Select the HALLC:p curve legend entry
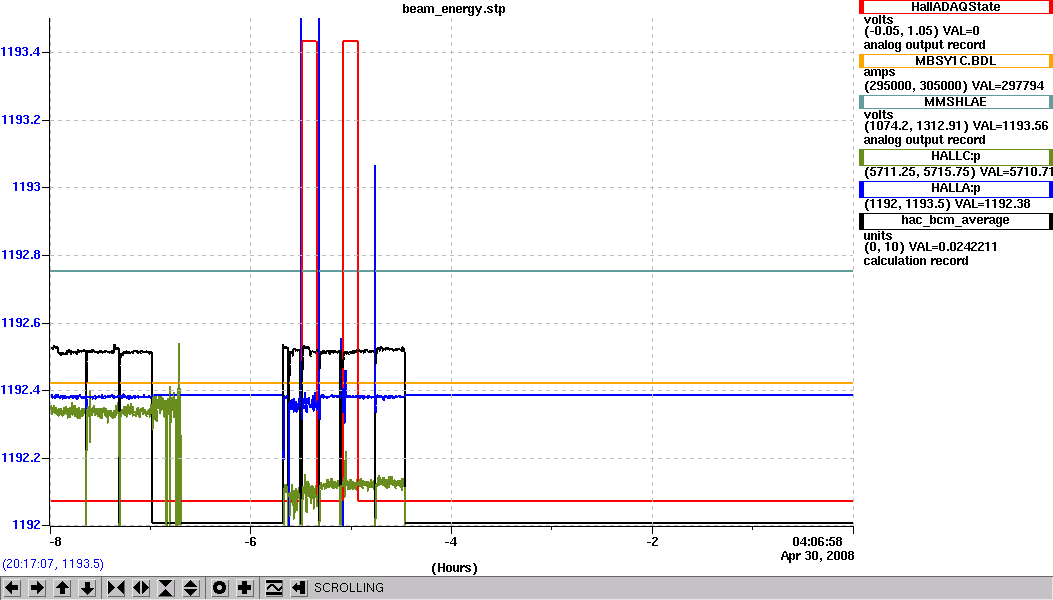The width and height of the screenshot is (1053, 600). click(956, 156)
